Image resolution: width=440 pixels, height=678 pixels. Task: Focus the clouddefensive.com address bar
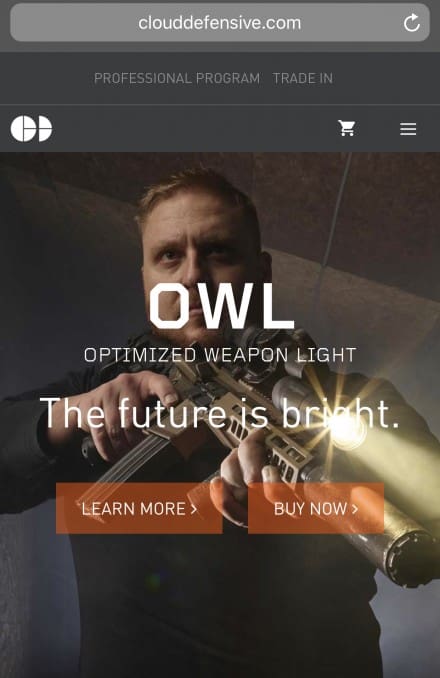click(220, 23)
